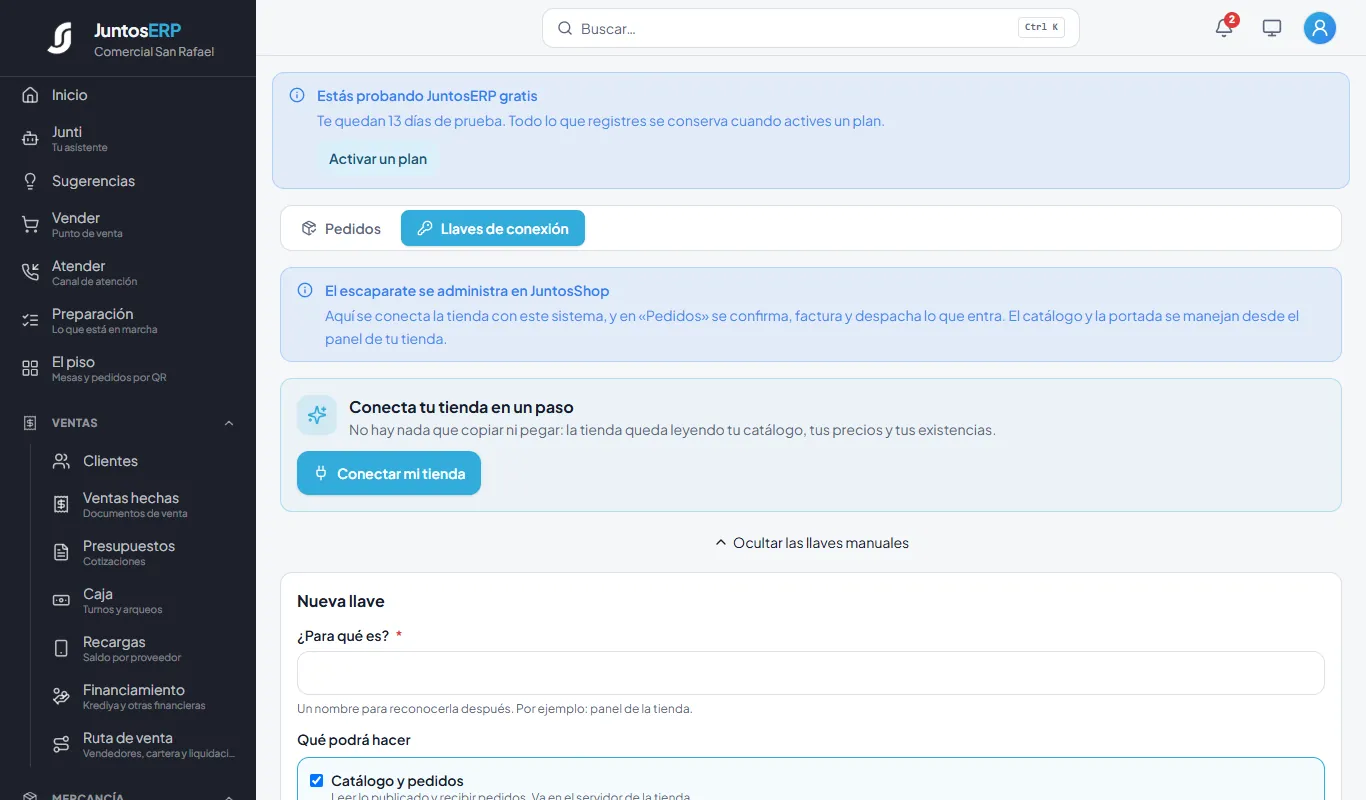Image resolution: width=1366 pixels, height=800 pixels.
Task: Click the Ruta de venta route icon
Action: (61, 744)
